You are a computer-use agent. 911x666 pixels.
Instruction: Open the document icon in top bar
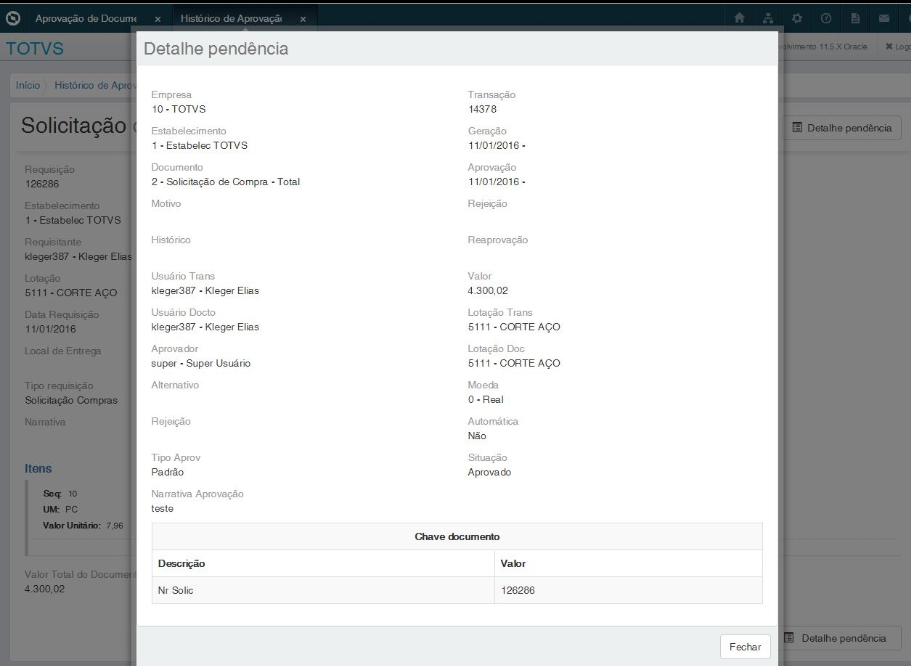click(855, 18)
